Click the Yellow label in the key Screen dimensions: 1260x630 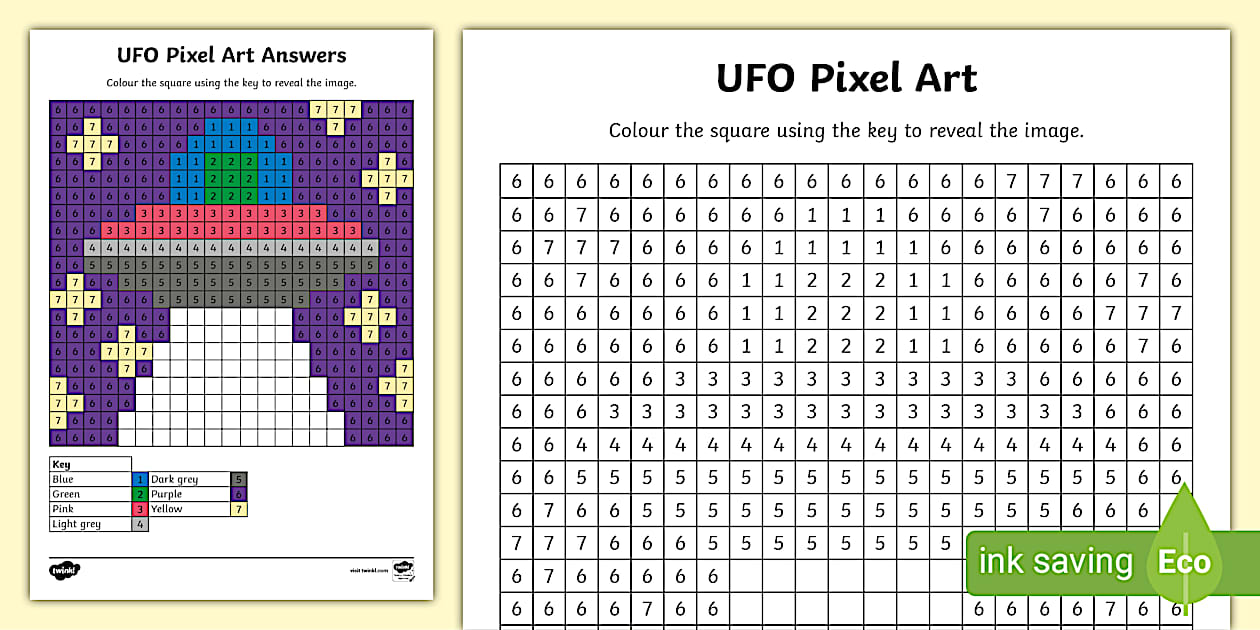tap(167, 509)
